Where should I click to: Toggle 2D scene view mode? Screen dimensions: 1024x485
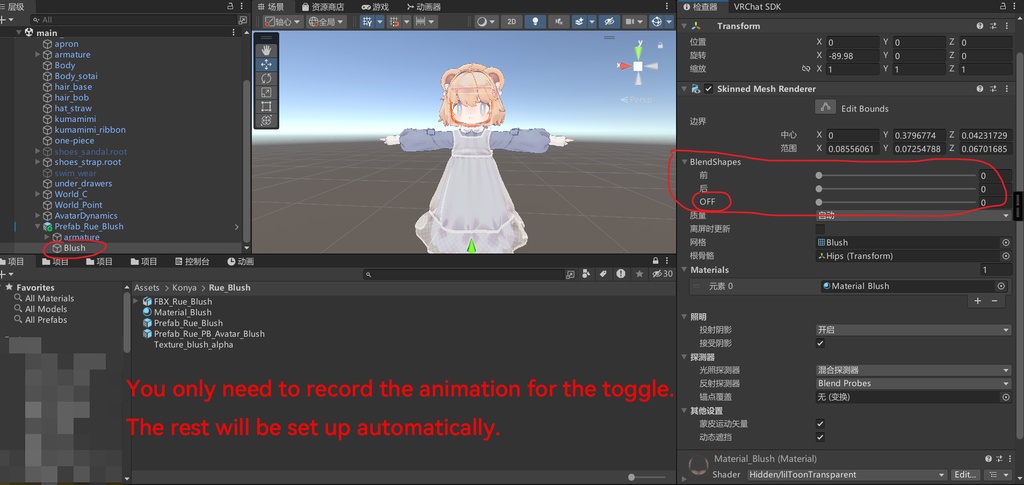(x=511, y=22)
